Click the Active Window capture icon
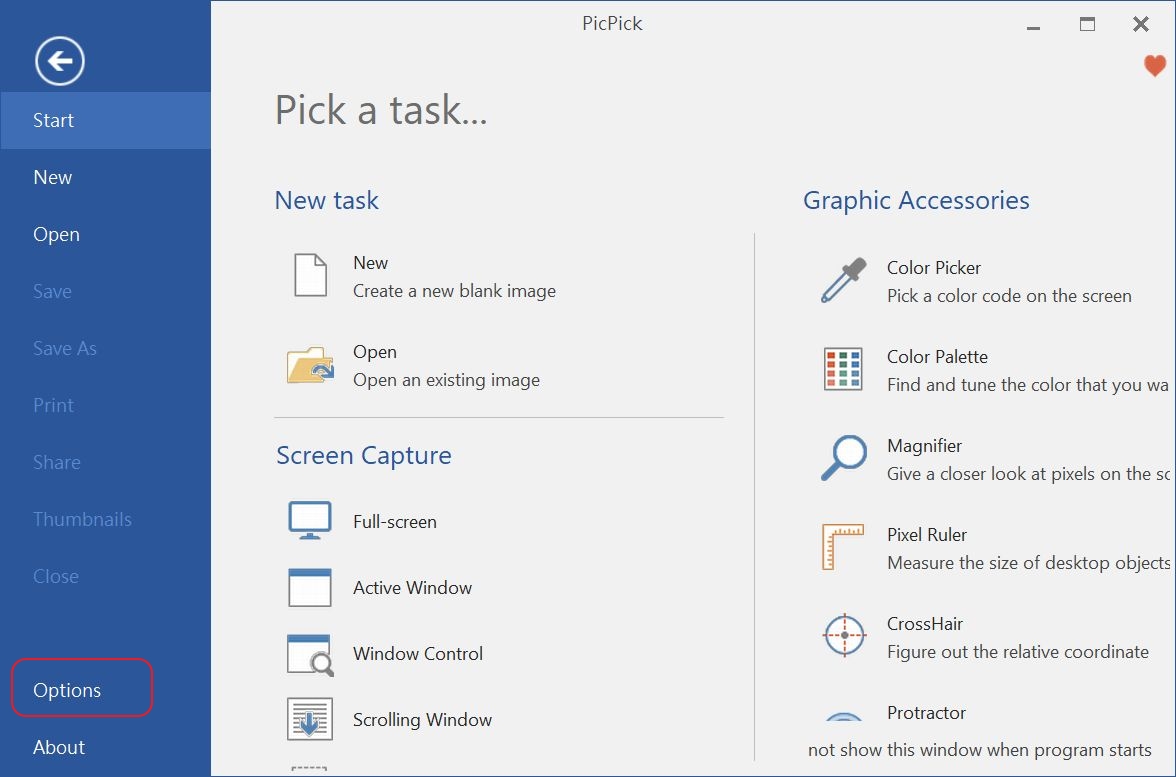Image resolution: width=1176 pixels, height=777 pixels. coord(310,587)
